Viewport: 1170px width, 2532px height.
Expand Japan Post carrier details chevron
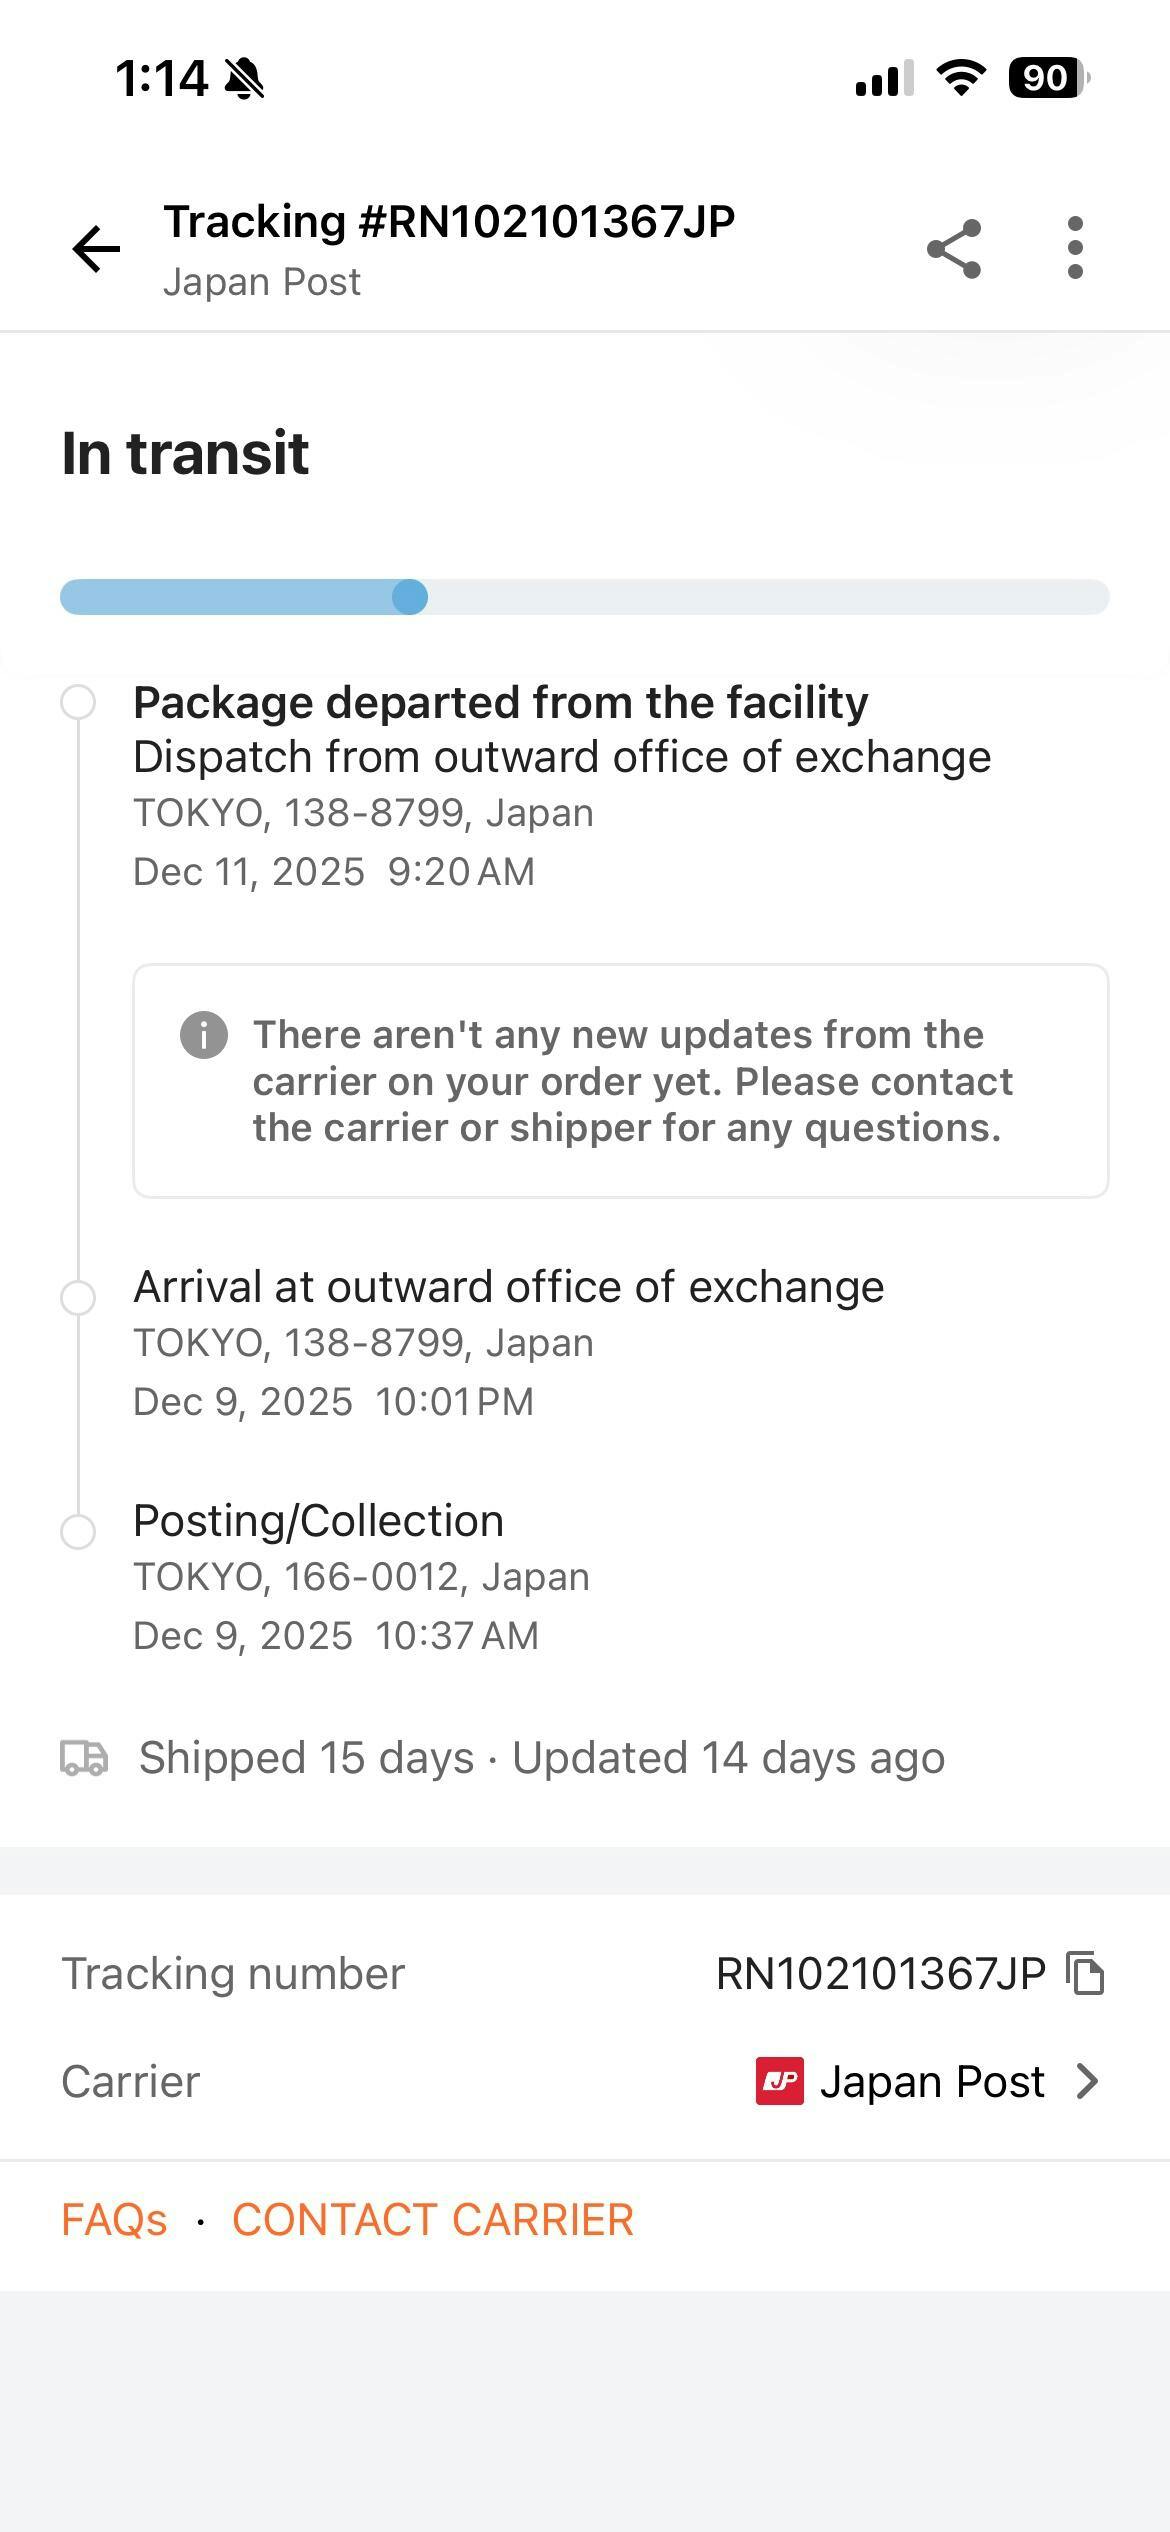(1087, 2081)
